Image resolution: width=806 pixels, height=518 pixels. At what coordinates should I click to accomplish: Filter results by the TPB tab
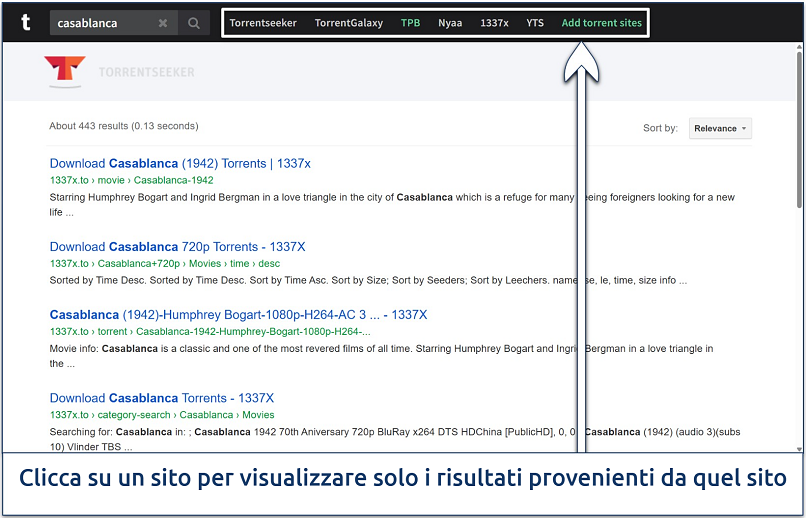[410, 23]
